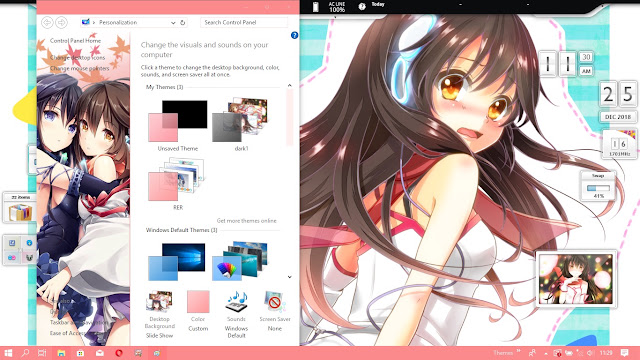Click Get more themes online
This screenshot has height=360, width=640.
point(247,220)
